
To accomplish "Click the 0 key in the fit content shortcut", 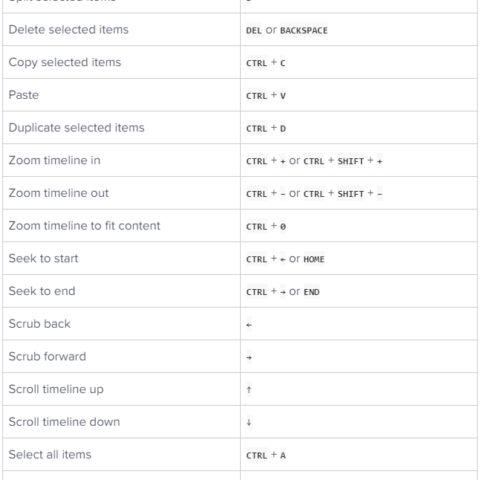I will [x=283, y=226].
